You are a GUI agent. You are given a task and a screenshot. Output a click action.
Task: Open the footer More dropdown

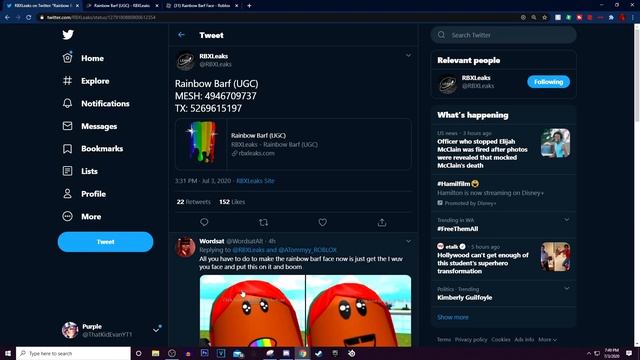pyautogui.click(x=547, y=340)
